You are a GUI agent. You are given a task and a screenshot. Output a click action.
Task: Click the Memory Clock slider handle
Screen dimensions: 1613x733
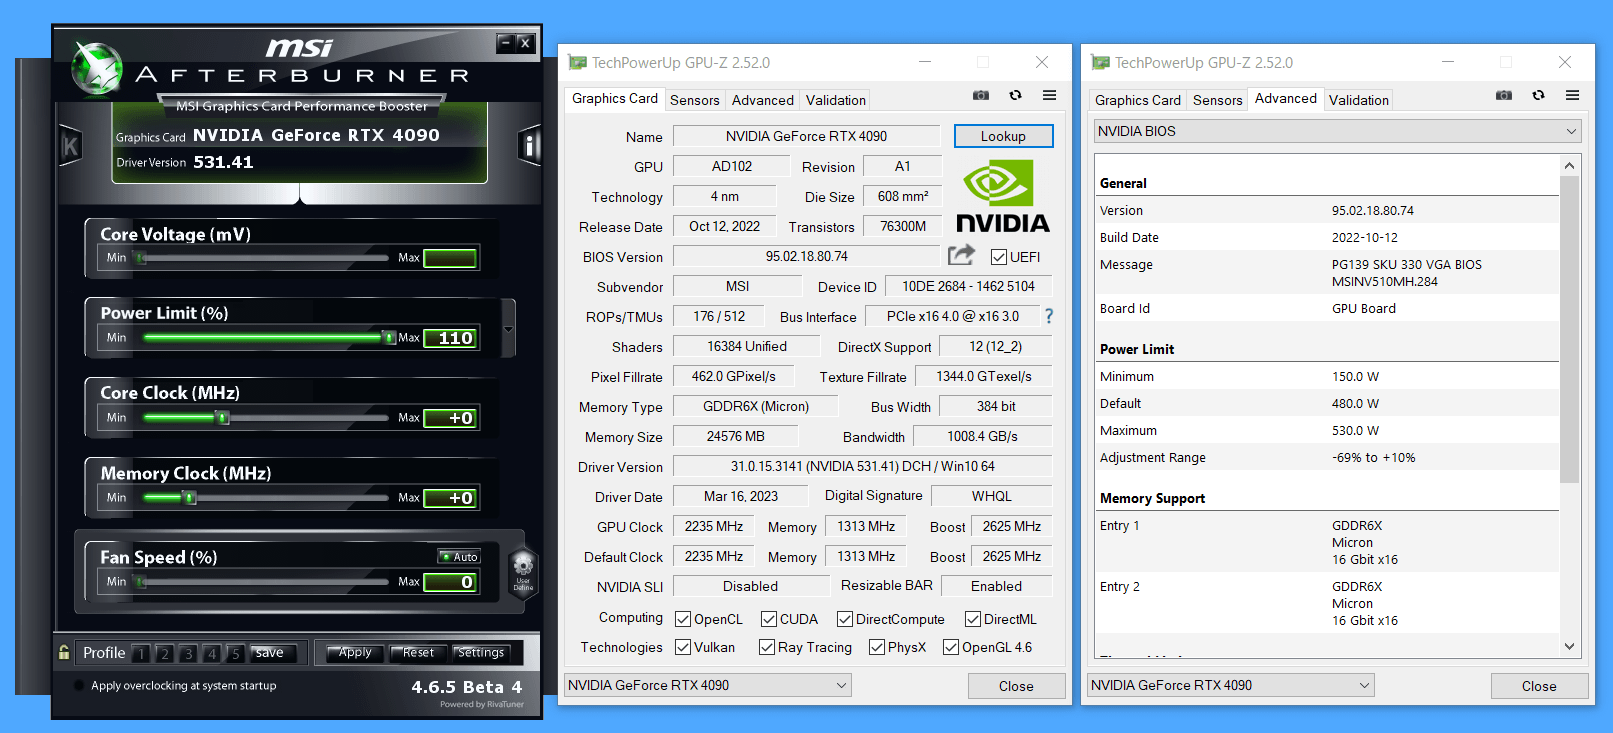(190, 498)
